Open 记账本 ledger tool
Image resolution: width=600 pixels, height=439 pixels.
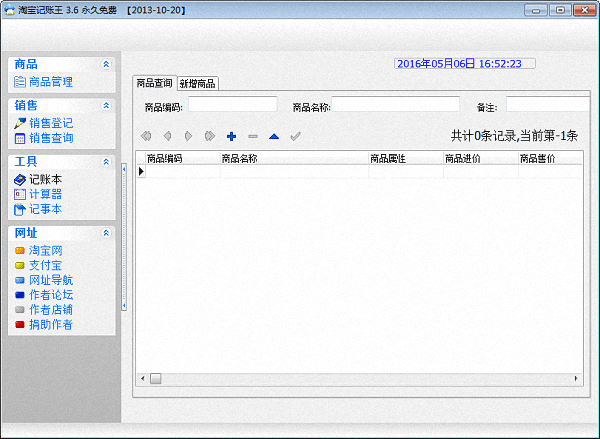[44, 179]
